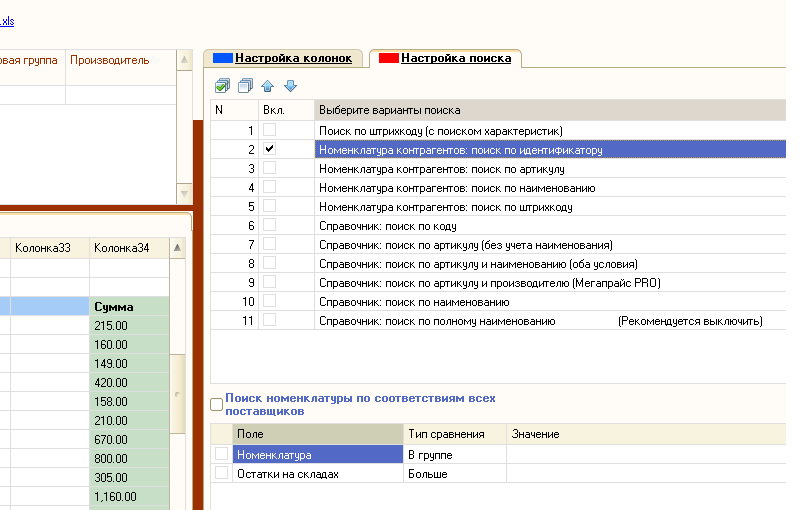Image resolution: width=804 pixels, height=510 pixels.
Task: Move selected search row down
Action: tap(290, 86)
